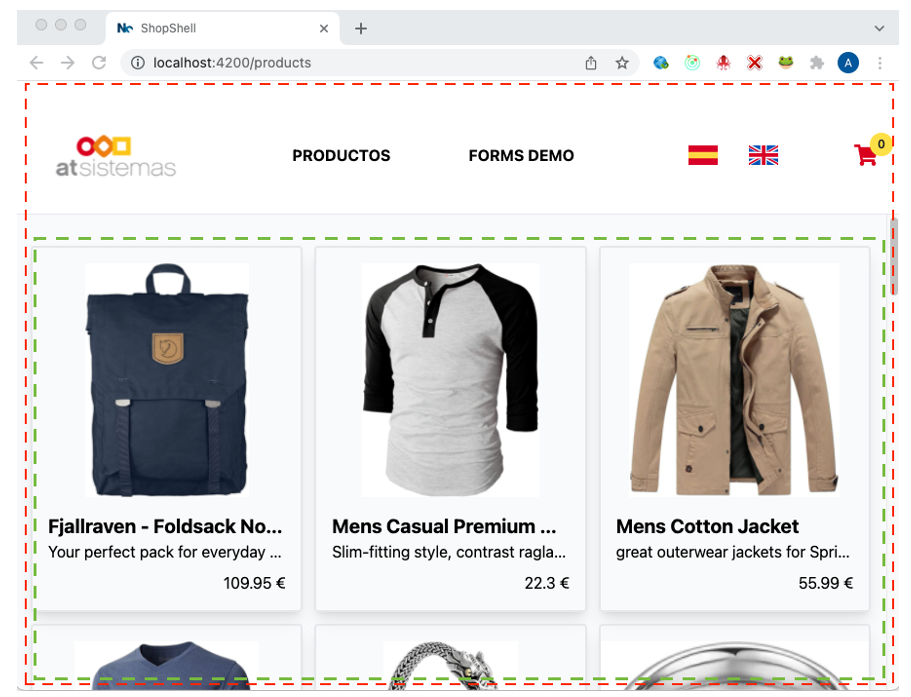Screen dimensions: 911x697
Task: Select the ShopShell browser tab
Action: pos(223,28)
